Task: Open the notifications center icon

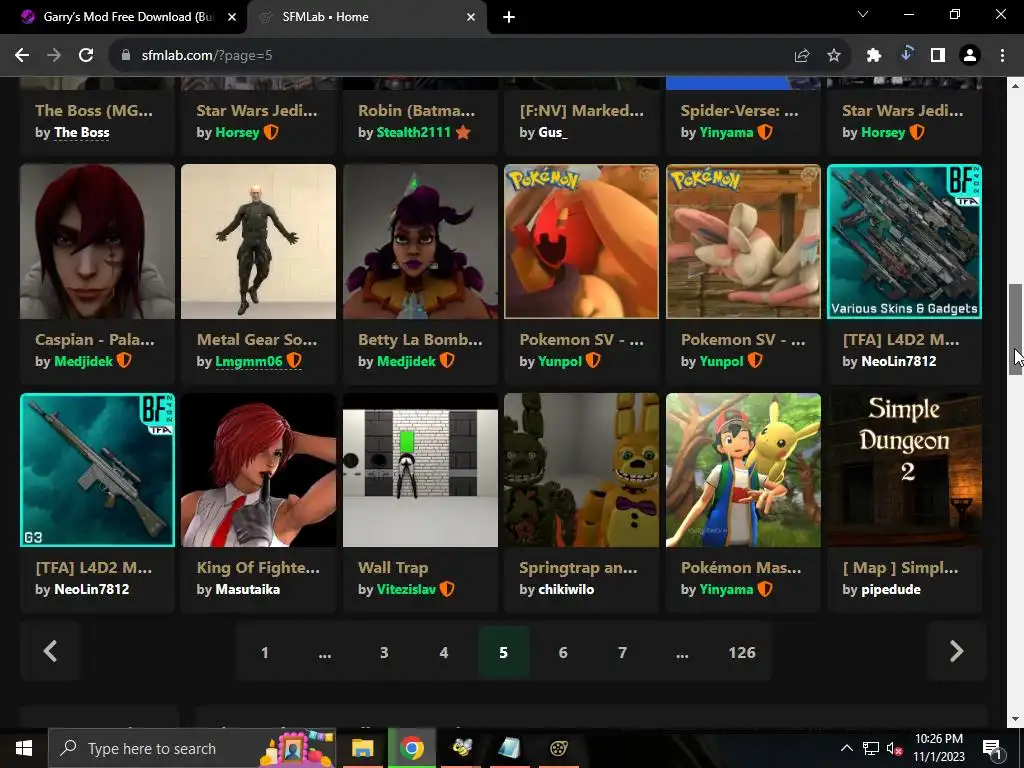Action: click(991, 748)
